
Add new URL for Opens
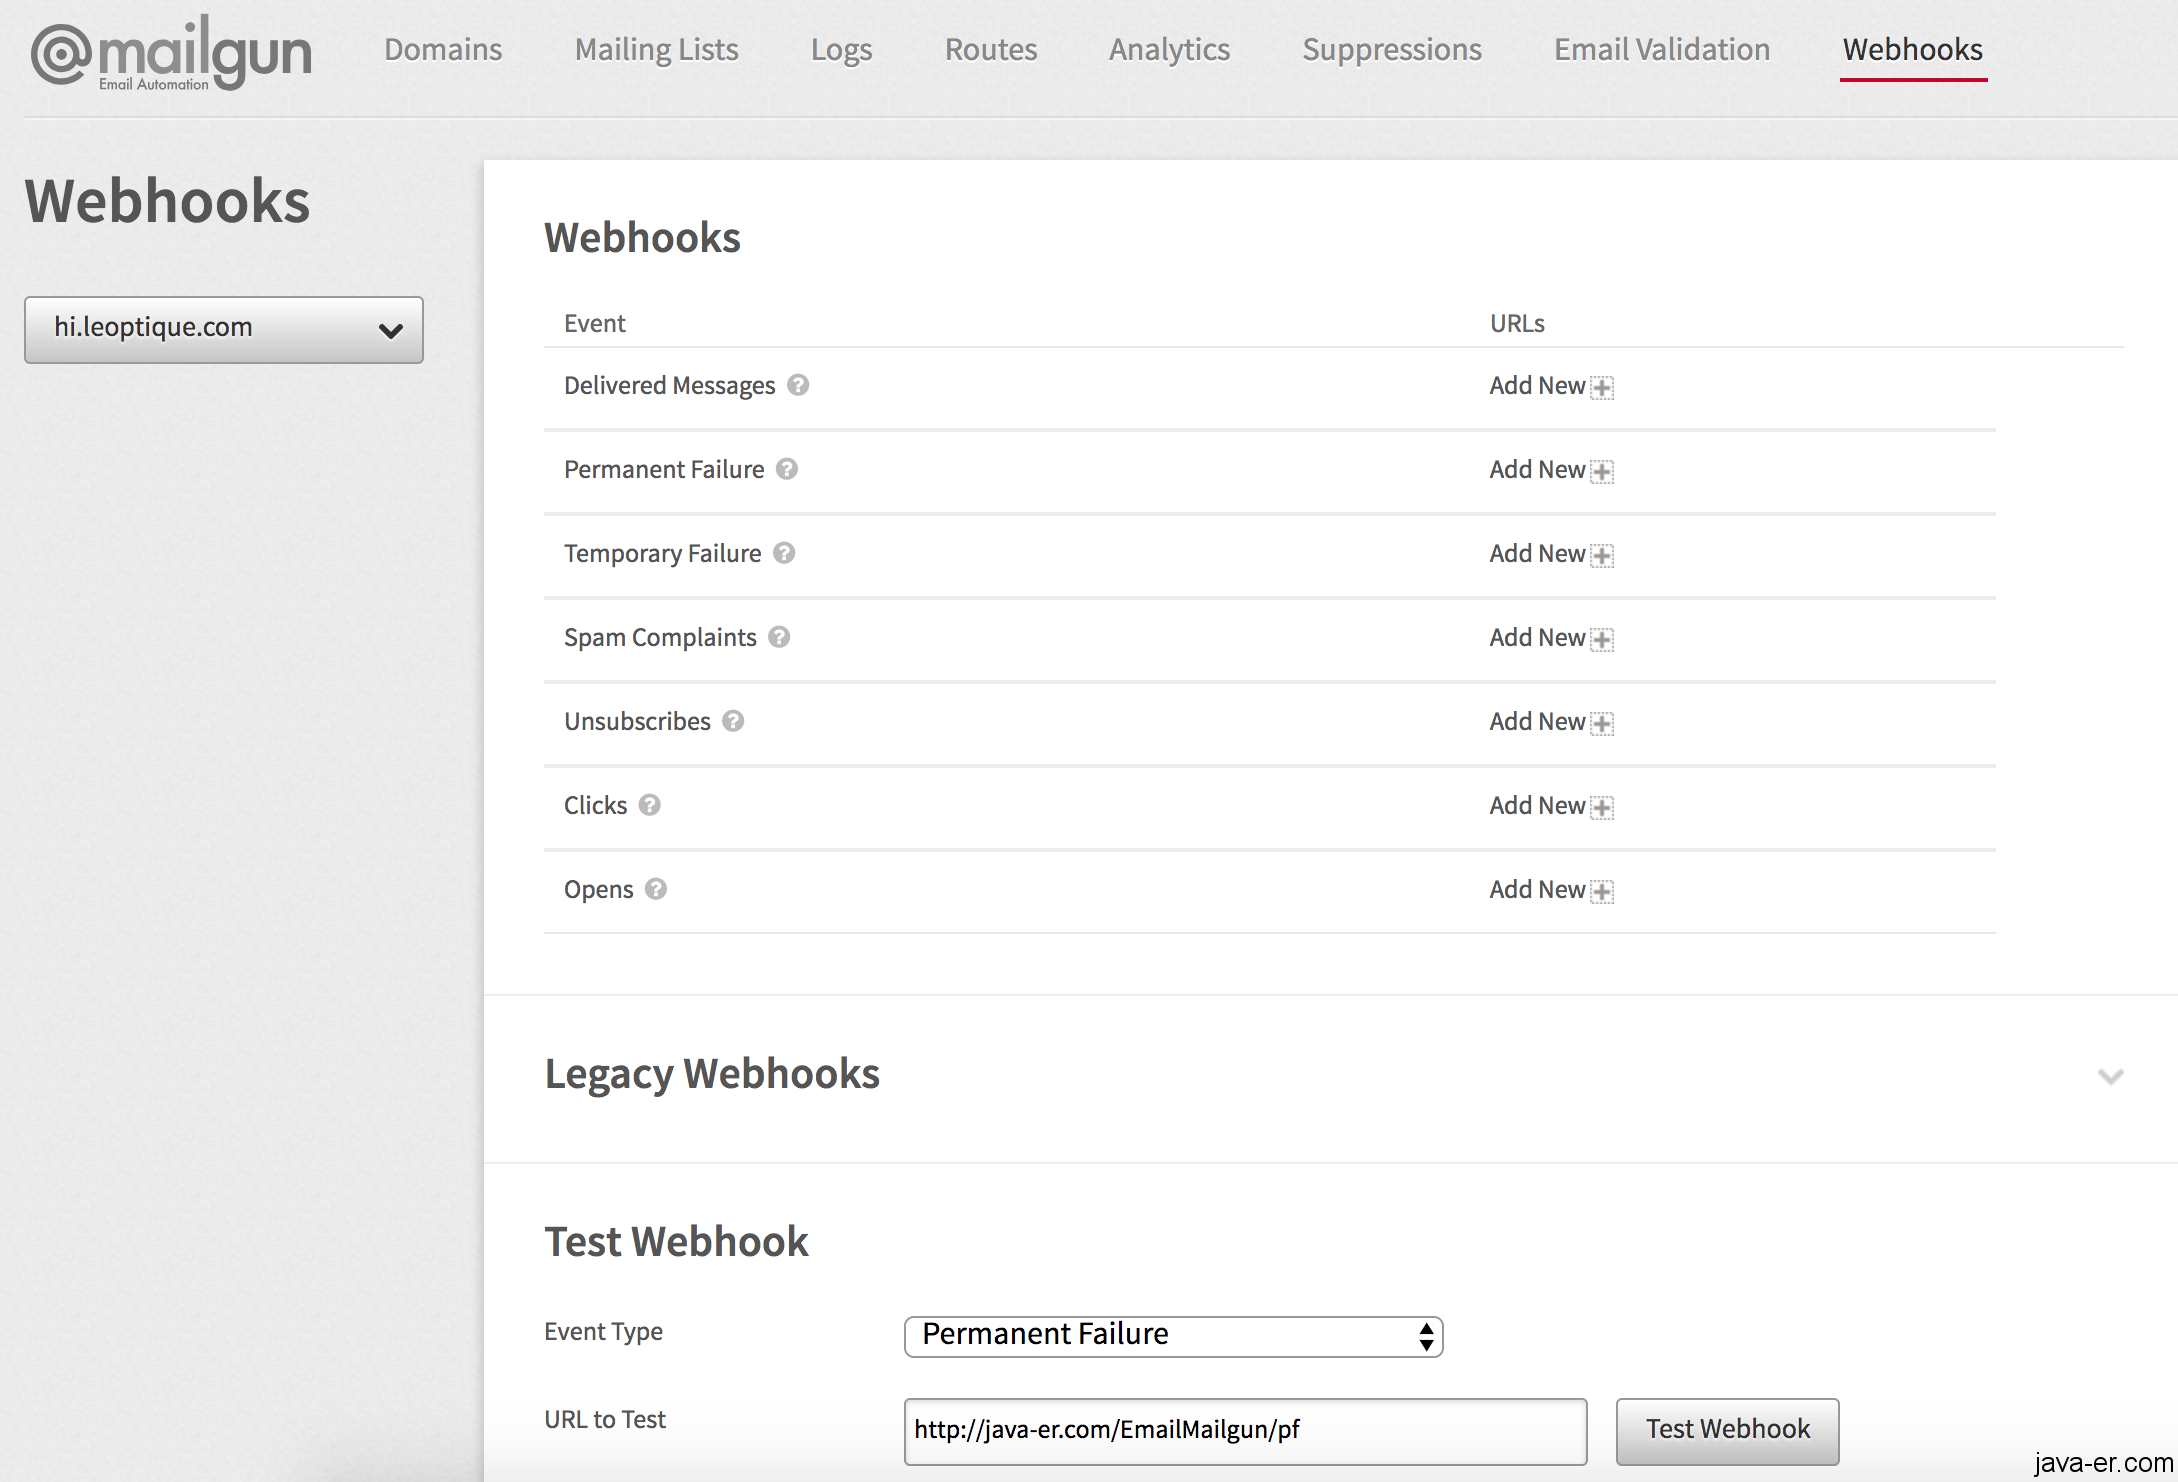[1551, 890]
